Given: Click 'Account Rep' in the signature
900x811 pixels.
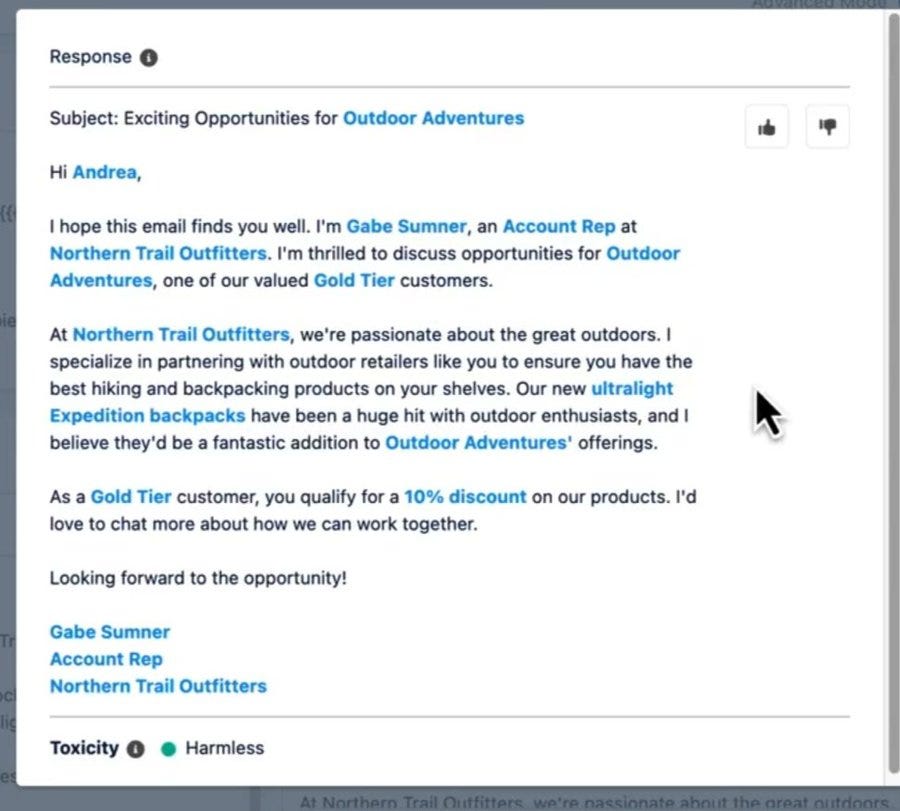Looking at the screenshot, I should coord(106,659).
